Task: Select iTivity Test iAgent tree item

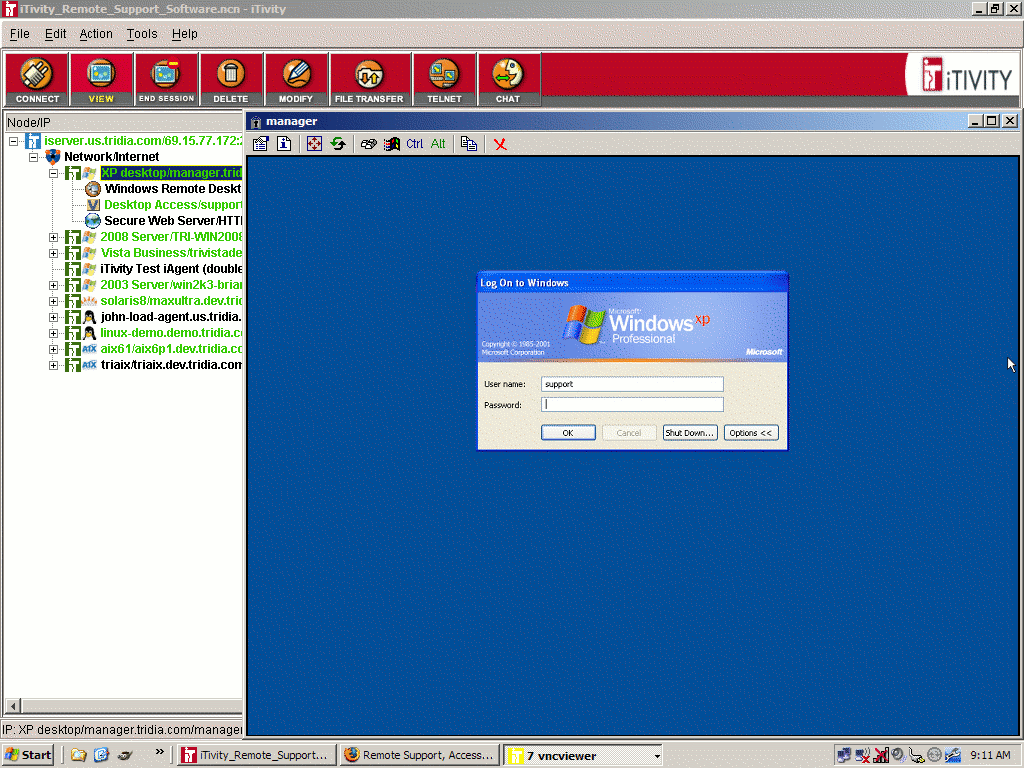Action: pyautogui.click(x=170, y=269)
